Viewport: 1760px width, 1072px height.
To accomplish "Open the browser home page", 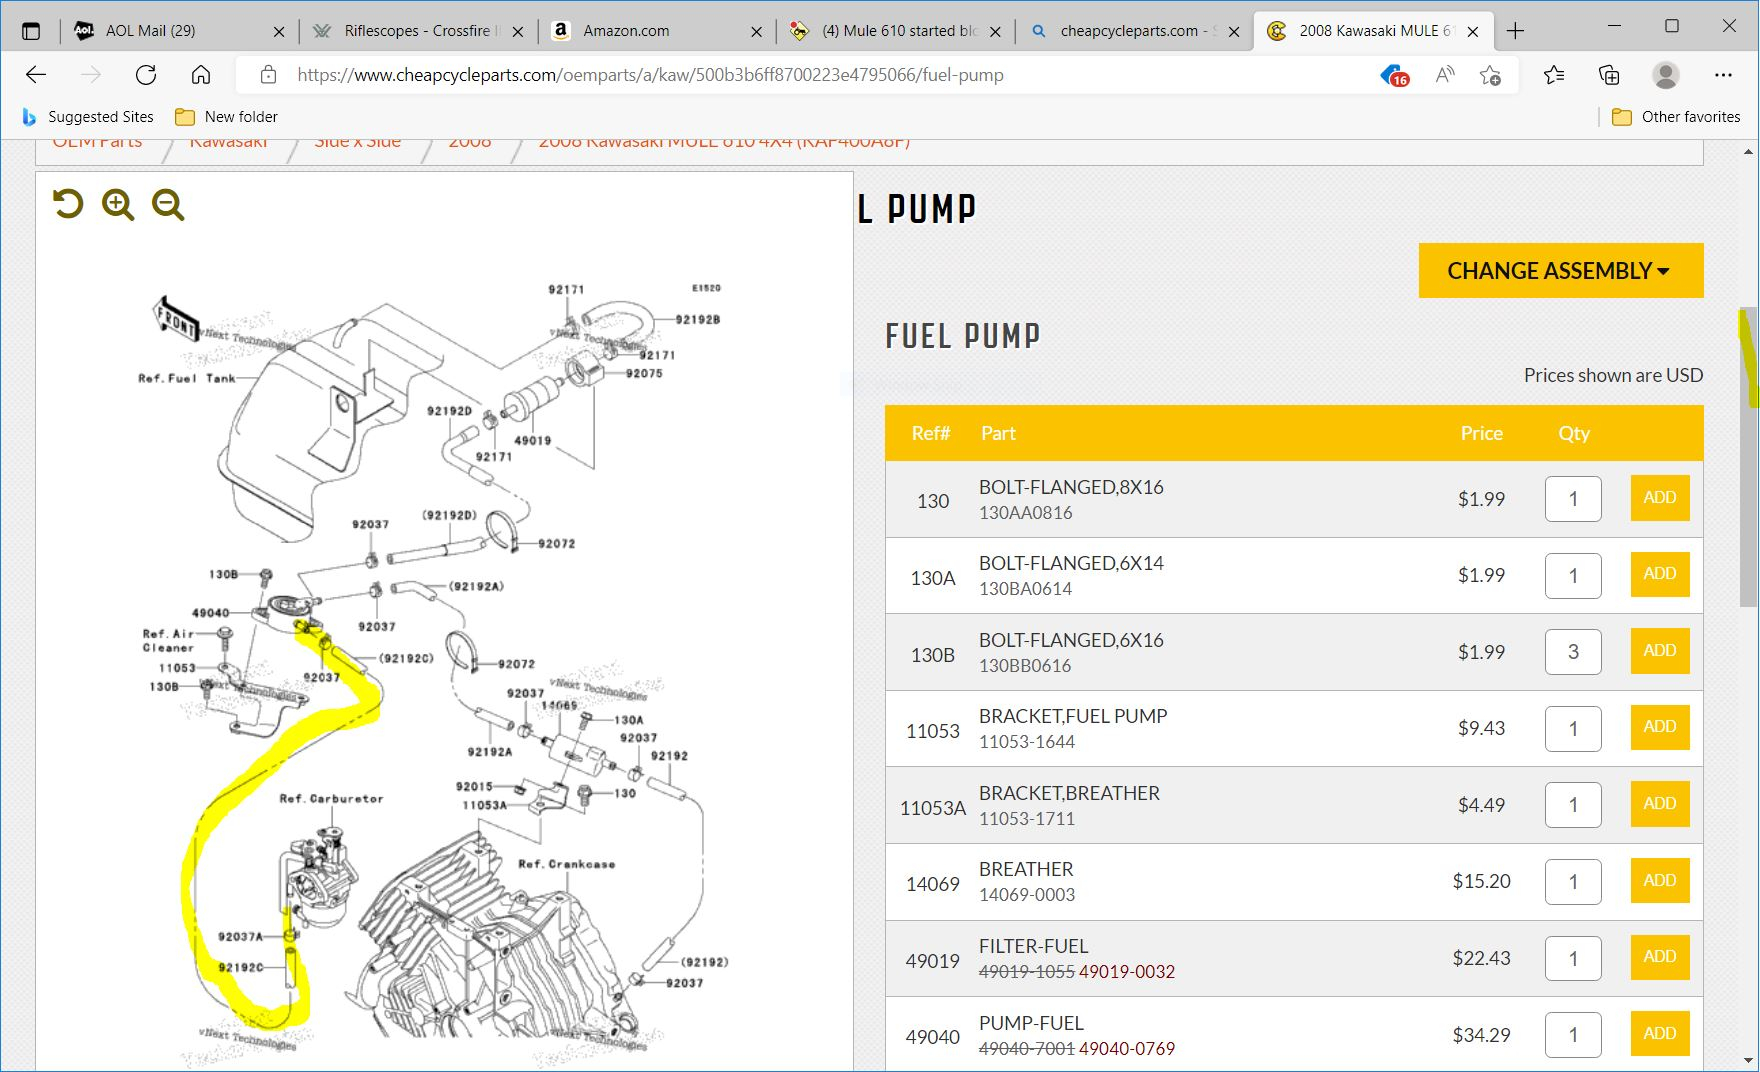I will [x=201, y=75].
